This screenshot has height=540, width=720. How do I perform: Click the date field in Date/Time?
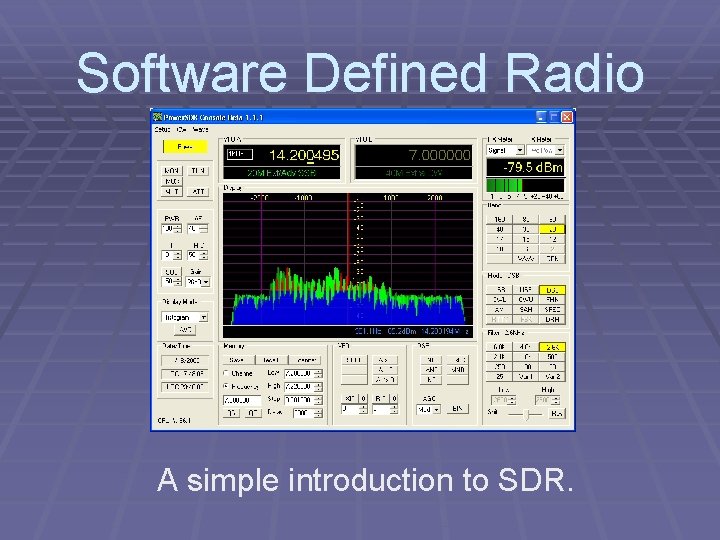tap(185, 361)
